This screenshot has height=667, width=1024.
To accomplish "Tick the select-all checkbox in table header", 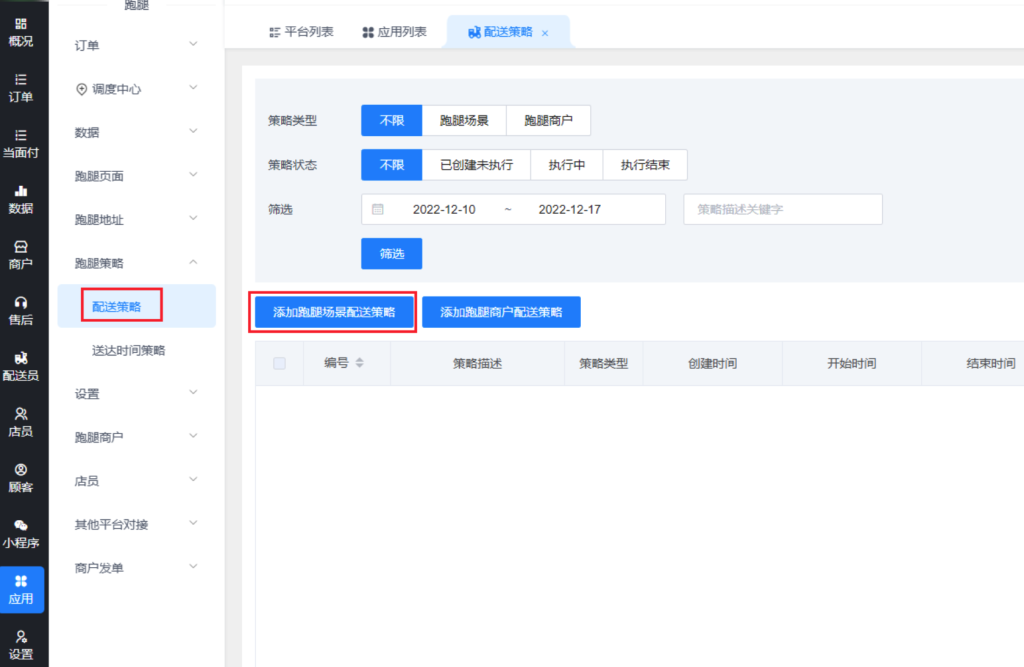I will point(279,363).
